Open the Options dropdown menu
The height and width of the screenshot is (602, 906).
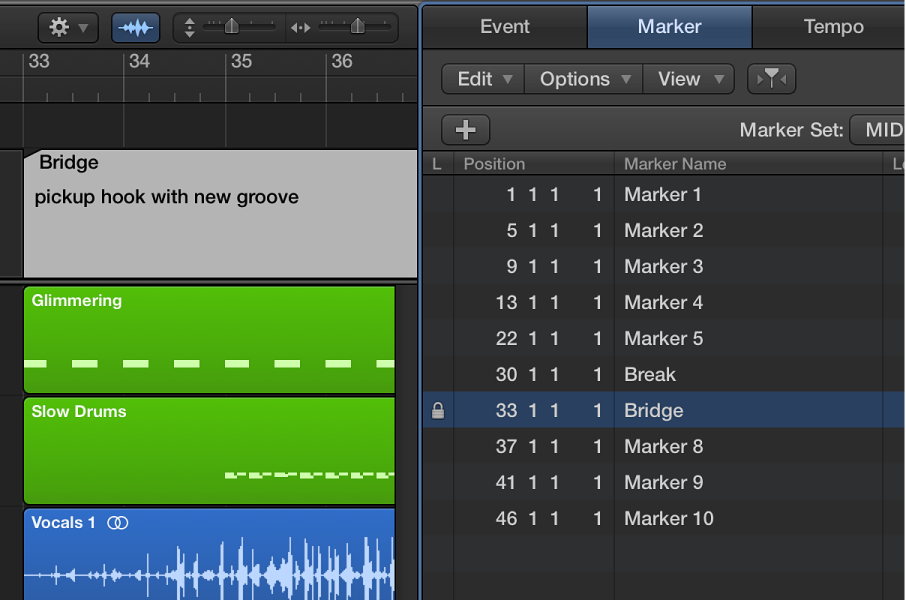(x=584, y=79)
